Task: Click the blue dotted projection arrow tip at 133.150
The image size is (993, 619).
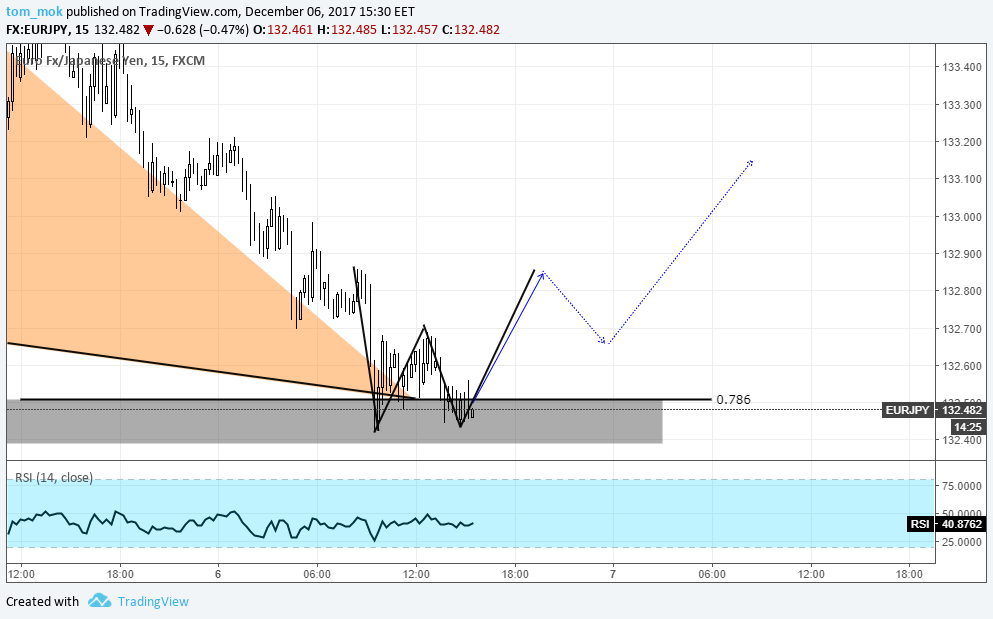Action: pos(750,163)
